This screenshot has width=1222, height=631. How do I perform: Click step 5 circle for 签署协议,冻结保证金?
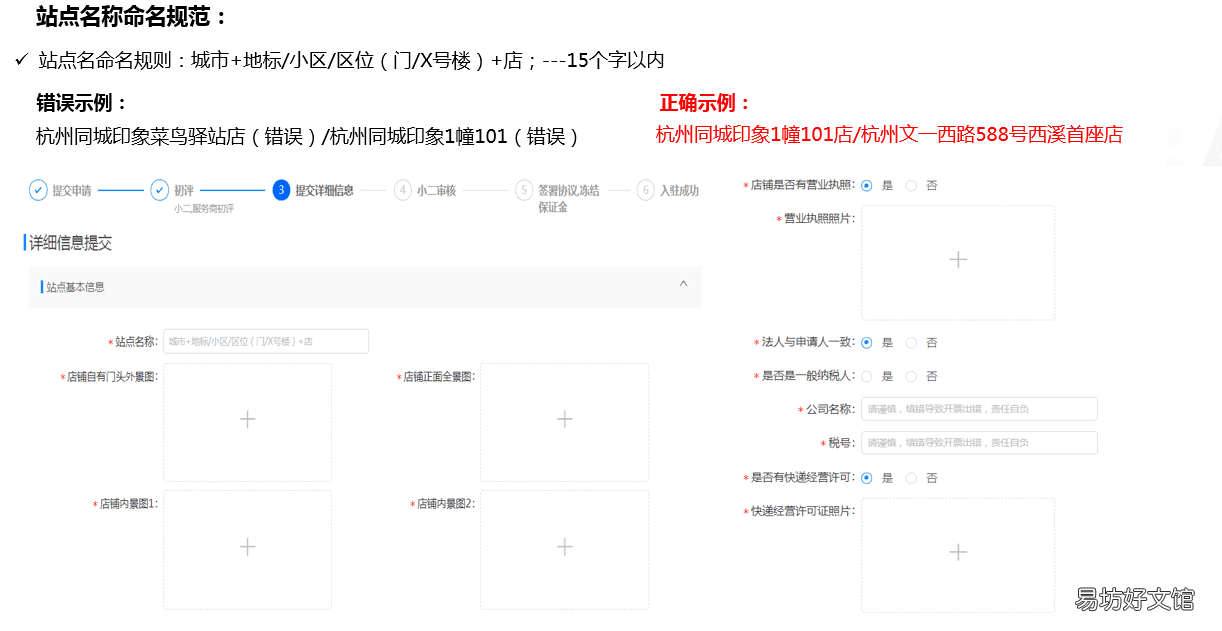pos(524,190)
